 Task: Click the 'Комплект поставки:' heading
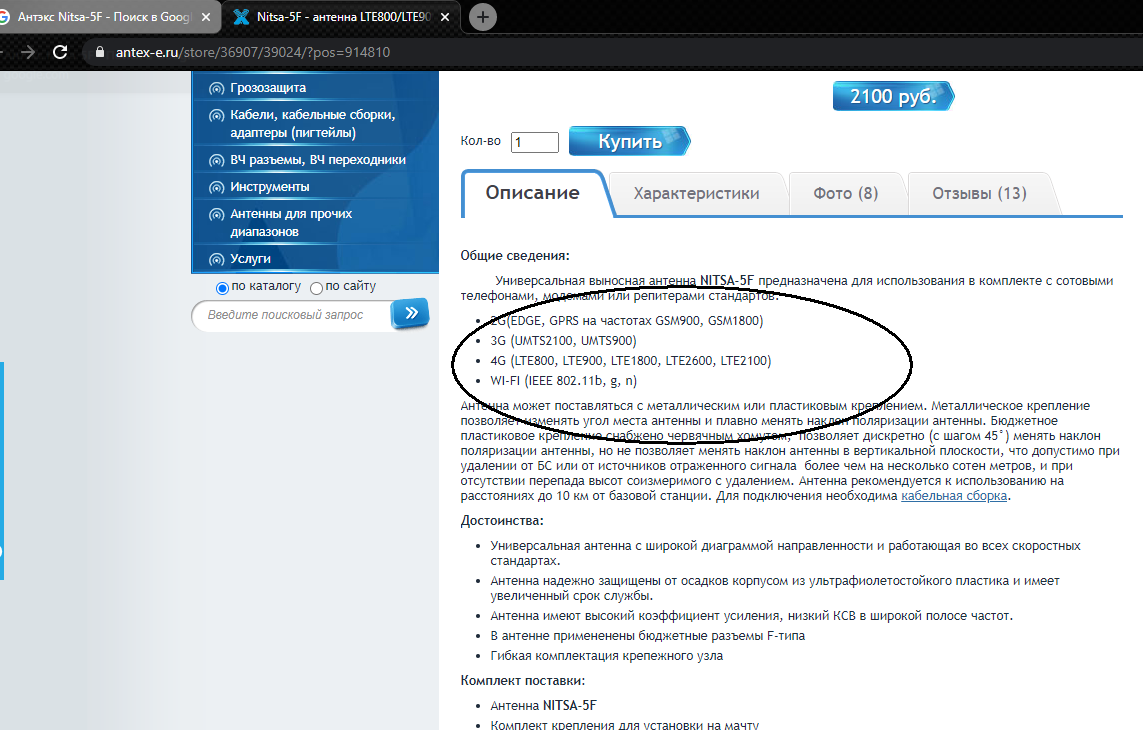click(523, 680)
